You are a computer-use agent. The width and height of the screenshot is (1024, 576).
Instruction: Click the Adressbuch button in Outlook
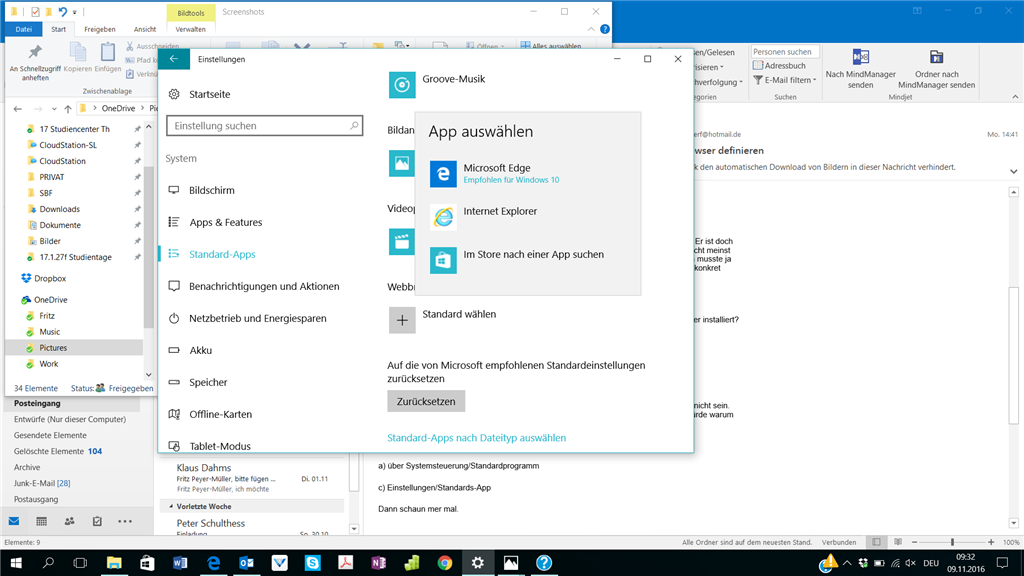[779, 65]
